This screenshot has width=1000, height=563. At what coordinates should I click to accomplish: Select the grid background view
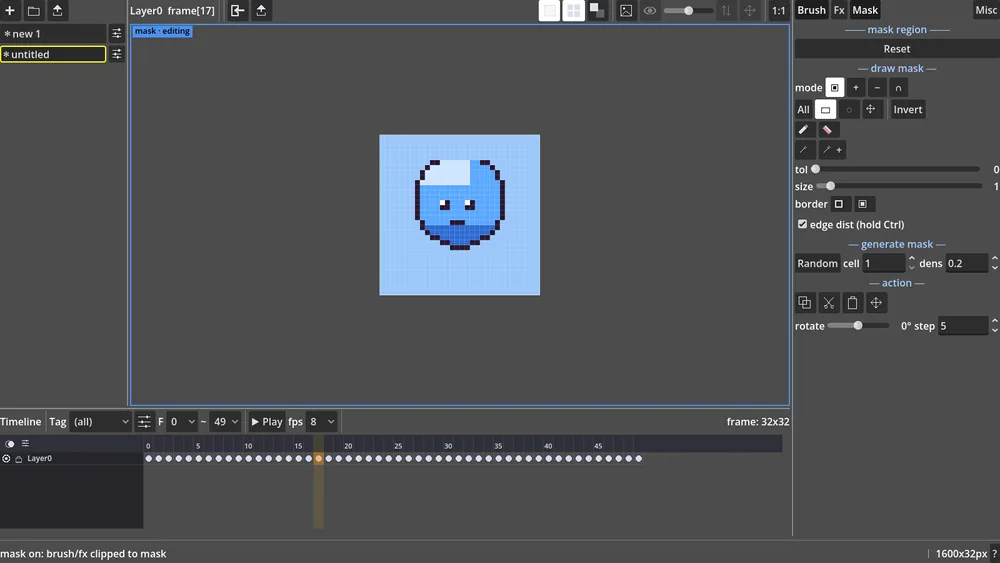click(573, 10)
